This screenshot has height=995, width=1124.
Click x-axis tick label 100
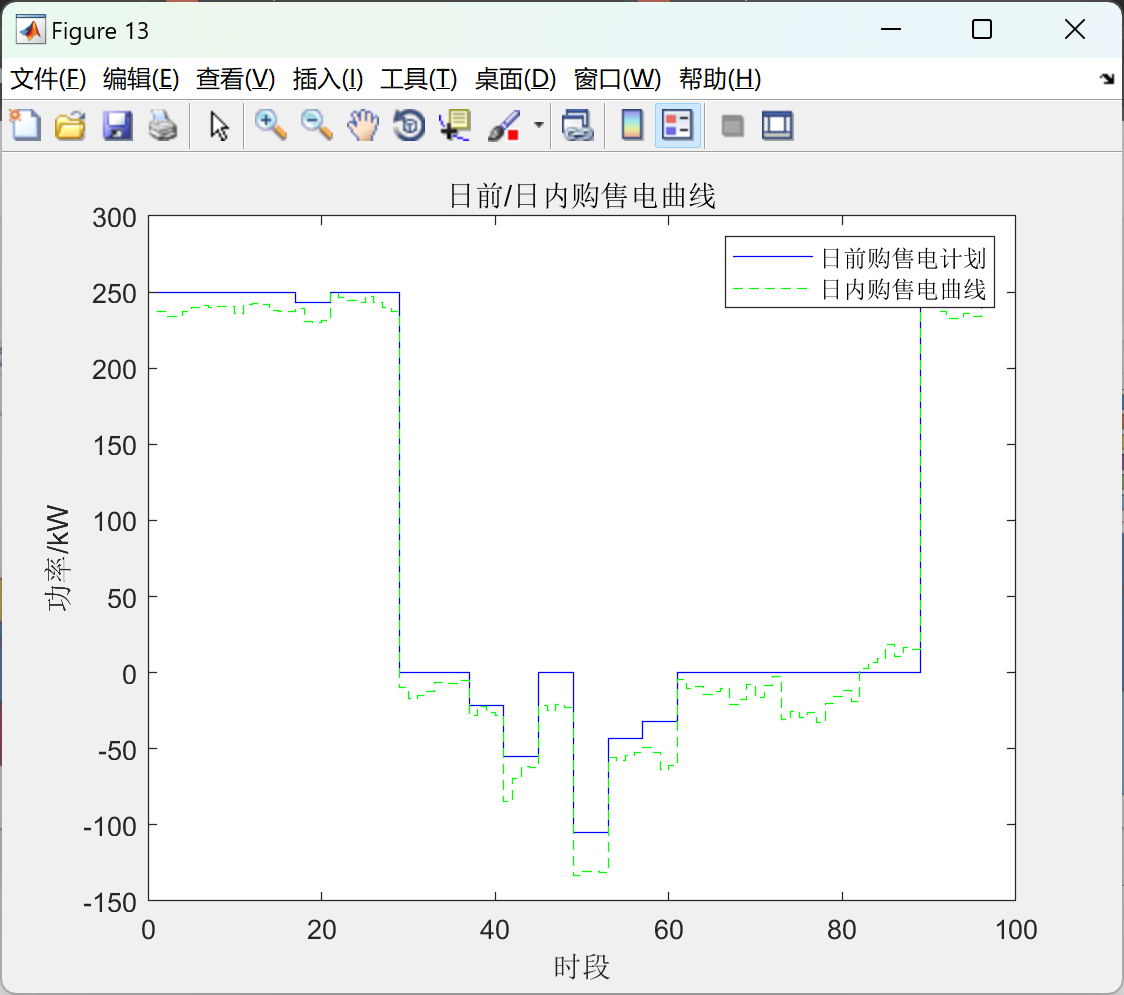tap(1016, 930)
